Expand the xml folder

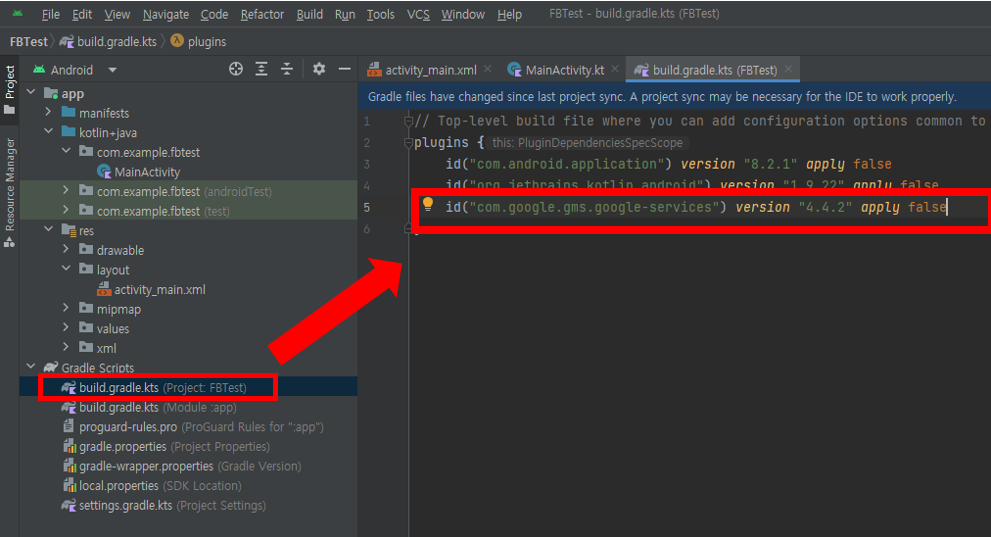pos(66,347)
